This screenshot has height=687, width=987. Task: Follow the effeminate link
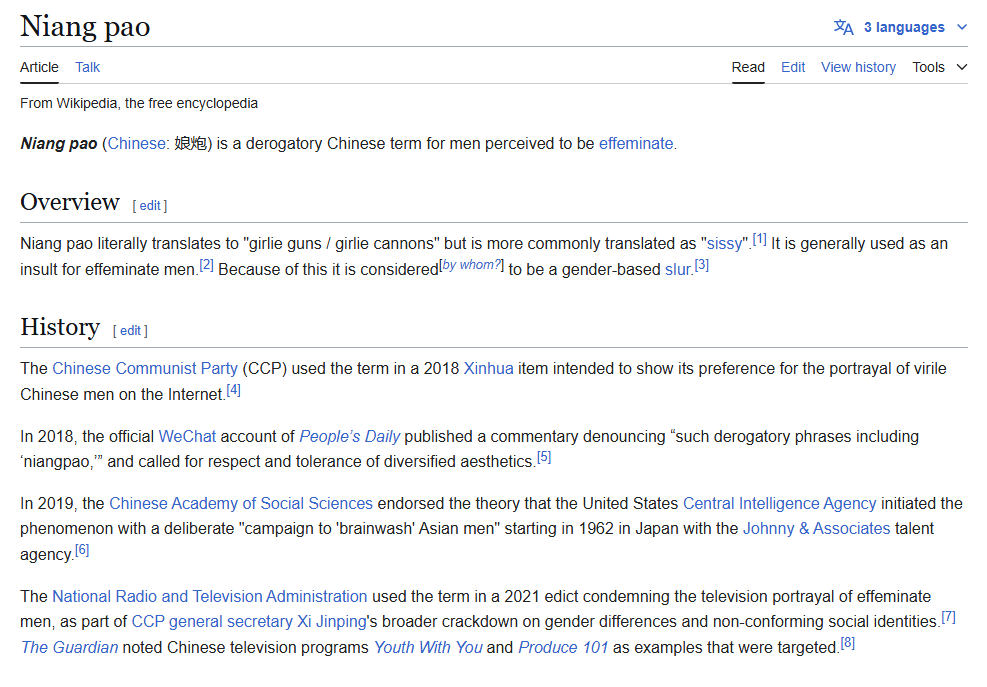coord(636,143)
